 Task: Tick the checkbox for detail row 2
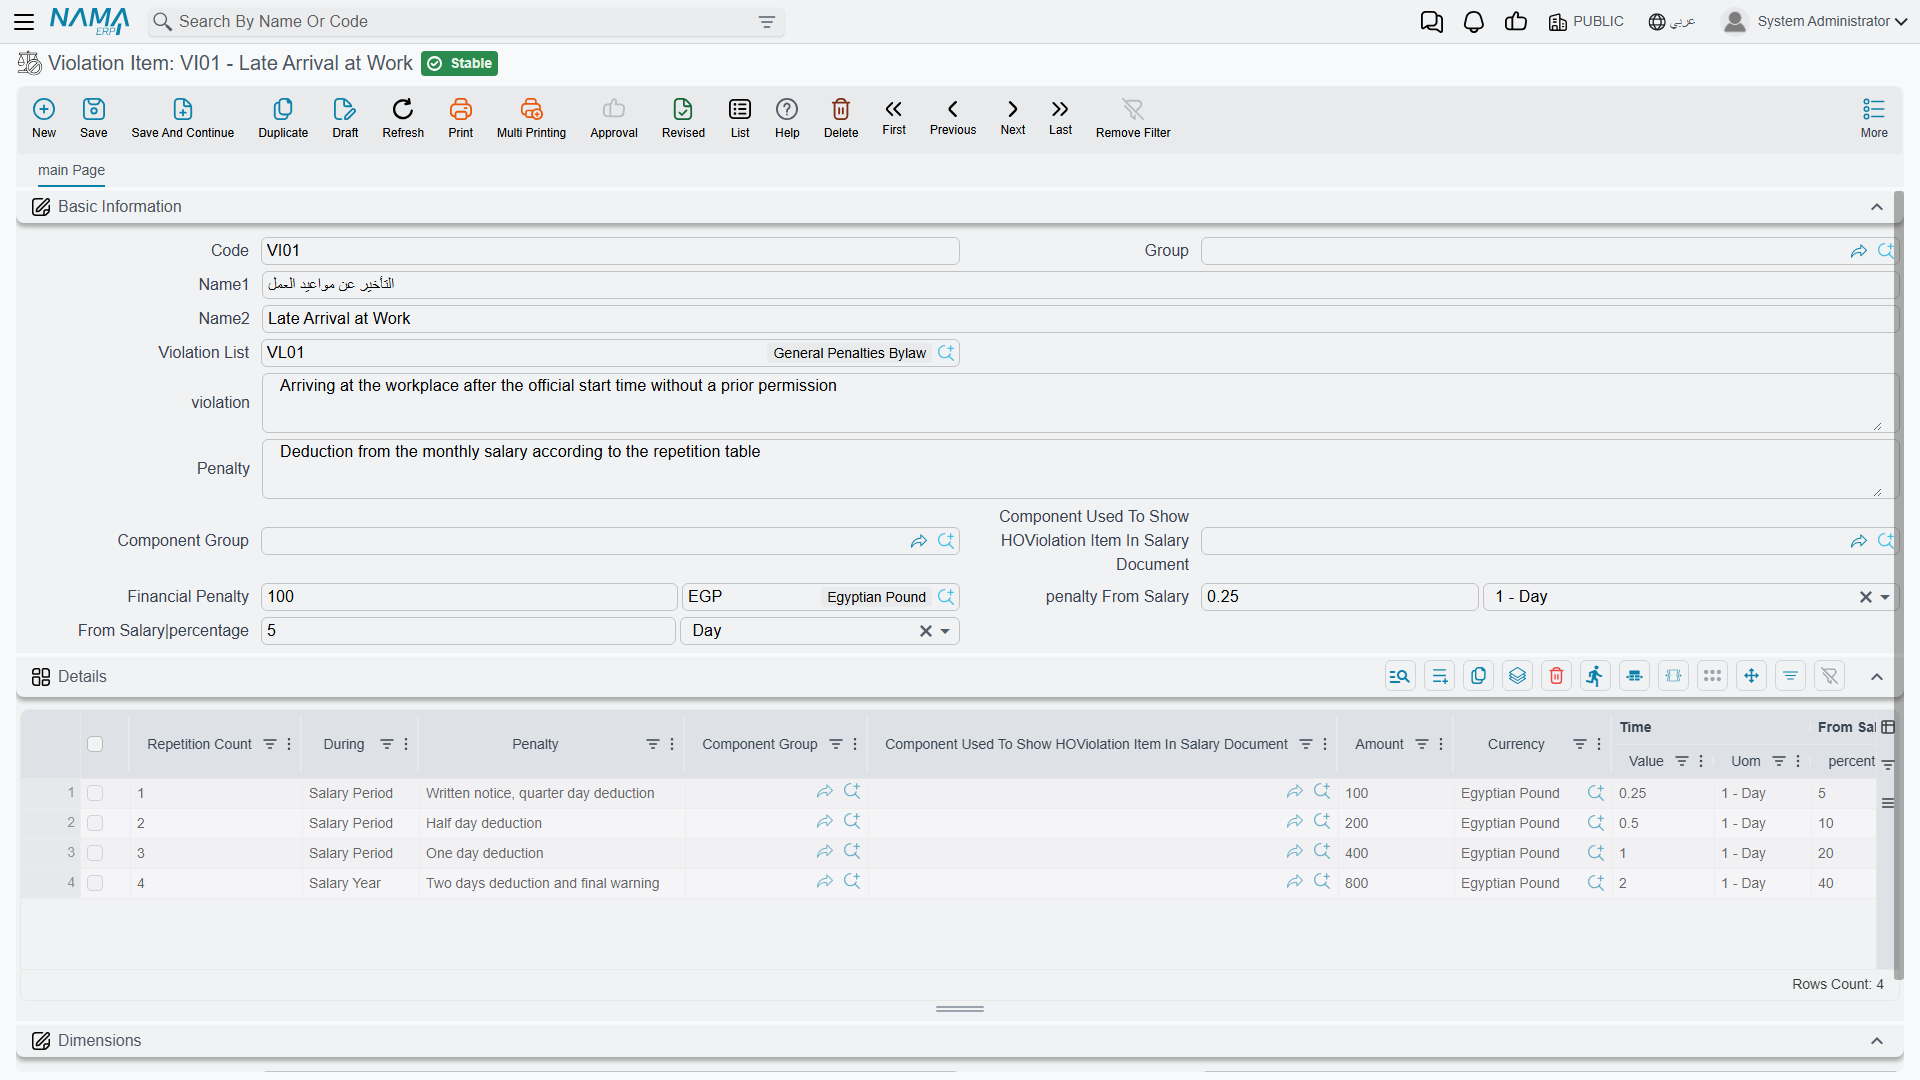(x=95, y=823)
